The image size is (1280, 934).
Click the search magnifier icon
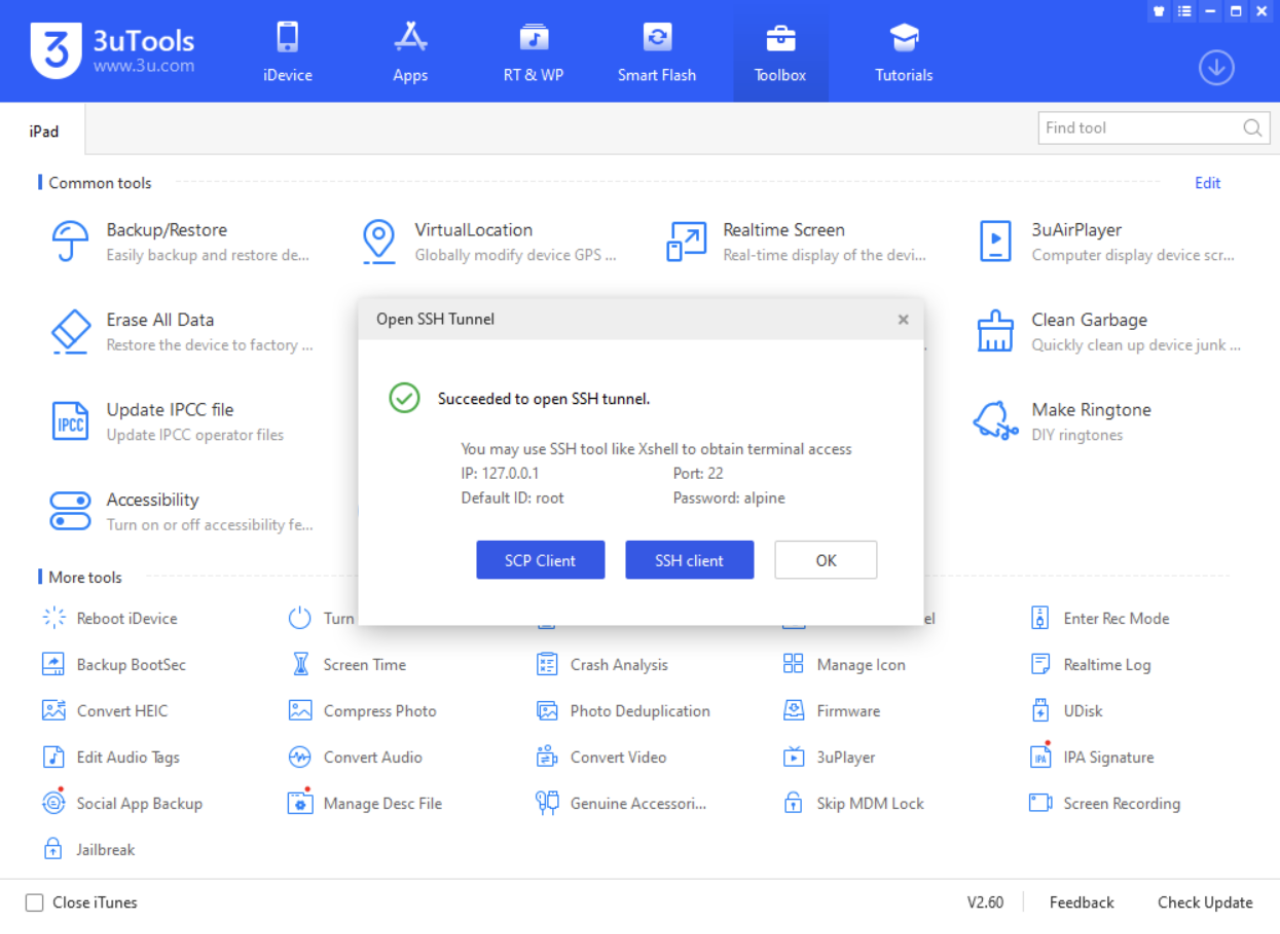point(1253,128)
